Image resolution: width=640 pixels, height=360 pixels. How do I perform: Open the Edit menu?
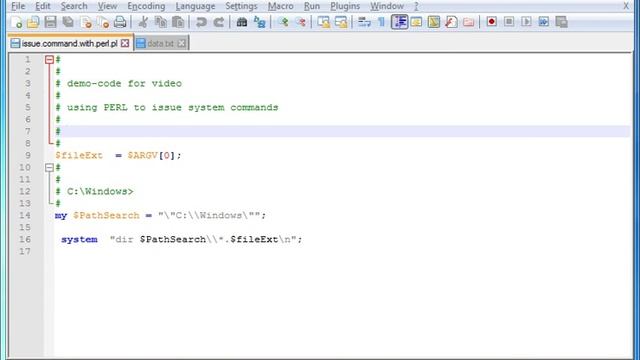pos(42,6)
